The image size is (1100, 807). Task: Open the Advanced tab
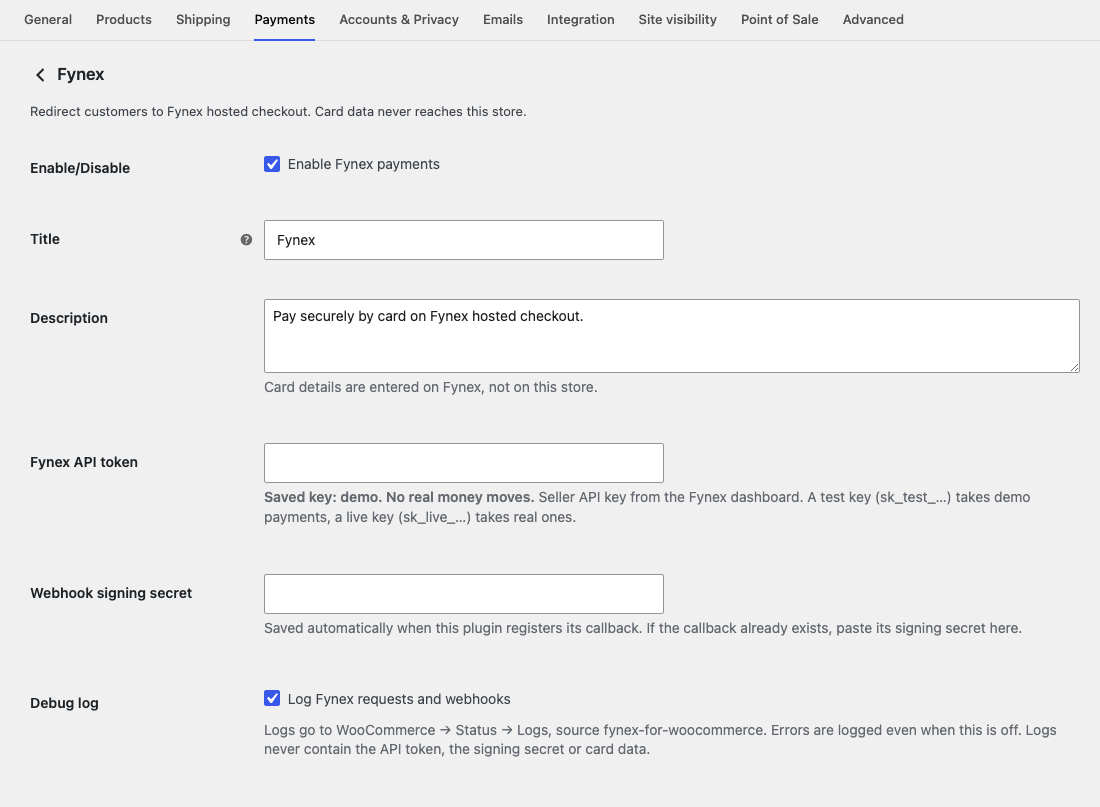873,20
